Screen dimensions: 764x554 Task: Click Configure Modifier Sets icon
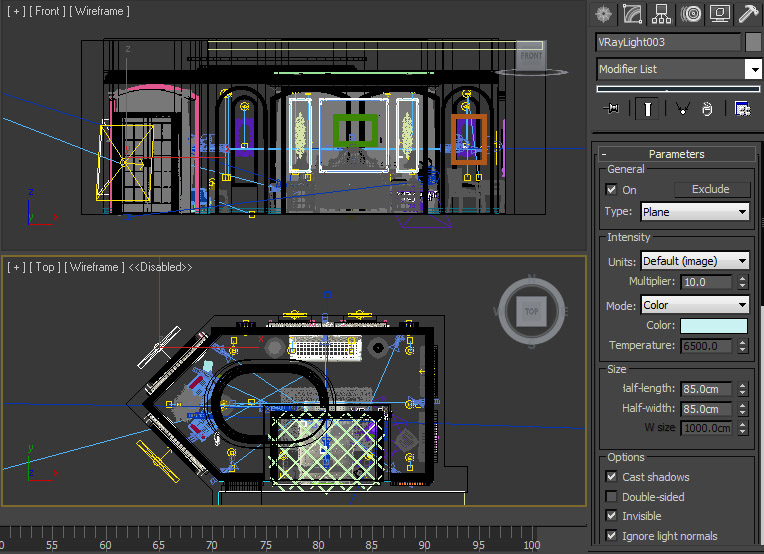tap(742, 109)
